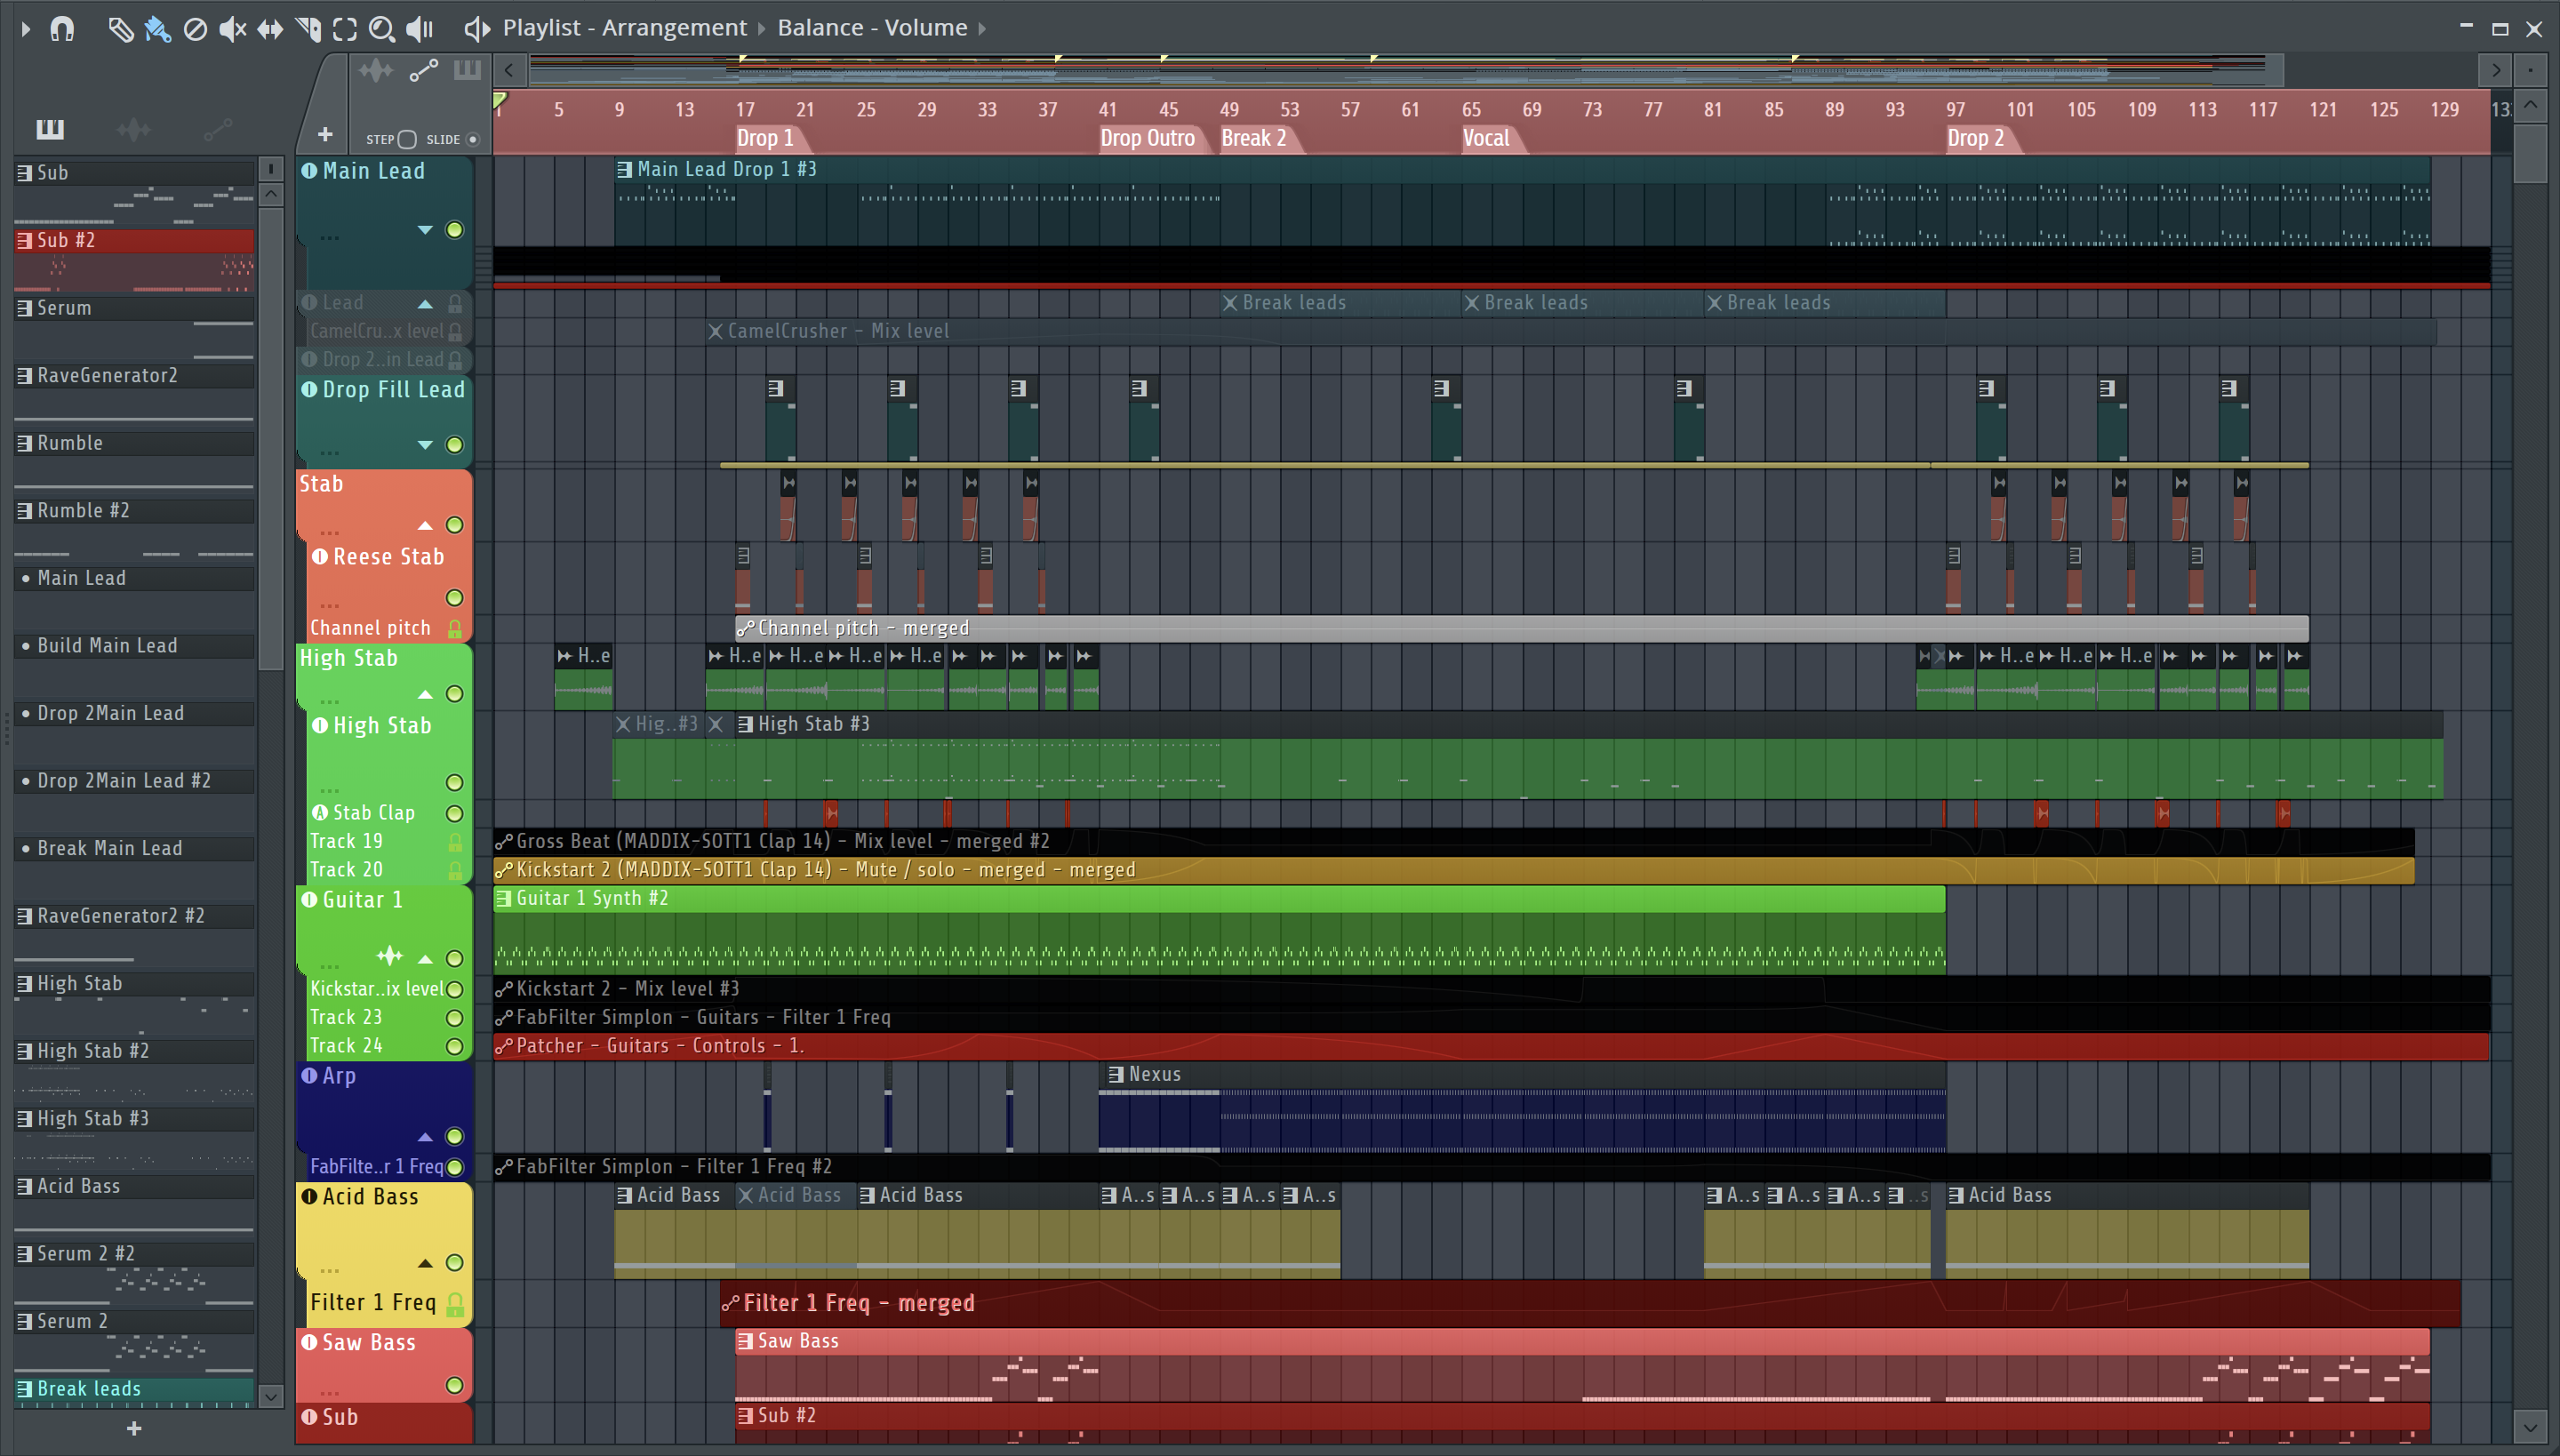The width and height of the screenshot is (2560, 1456).
Task: Collapse Drop Fill Lead group arrow
Action: (x=425, y=445)
